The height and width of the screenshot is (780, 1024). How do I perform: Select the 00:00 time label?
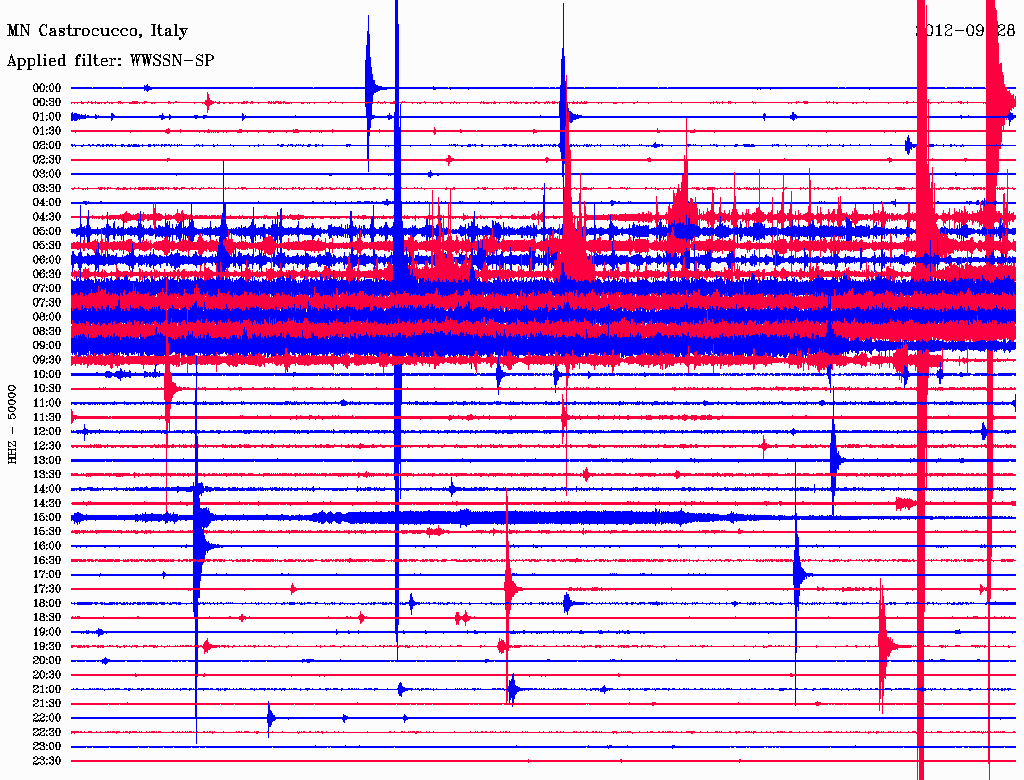click(x=47, y=88)
